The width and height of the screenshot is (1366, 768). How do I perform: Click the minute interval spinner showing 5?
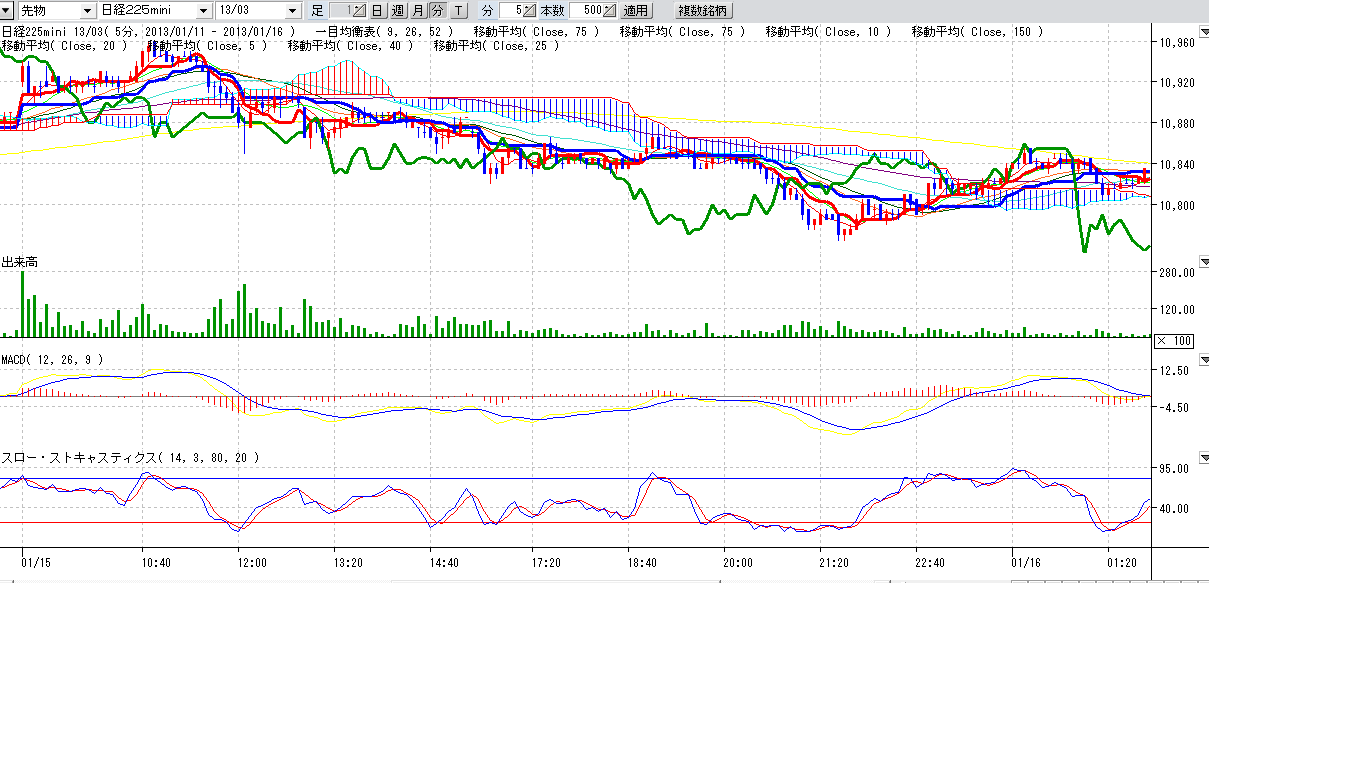(x=520, y=11)
